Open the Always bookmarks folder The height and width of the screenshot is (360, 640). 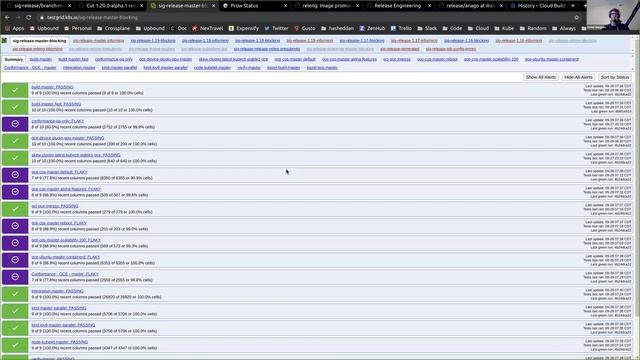pos(564,28)
